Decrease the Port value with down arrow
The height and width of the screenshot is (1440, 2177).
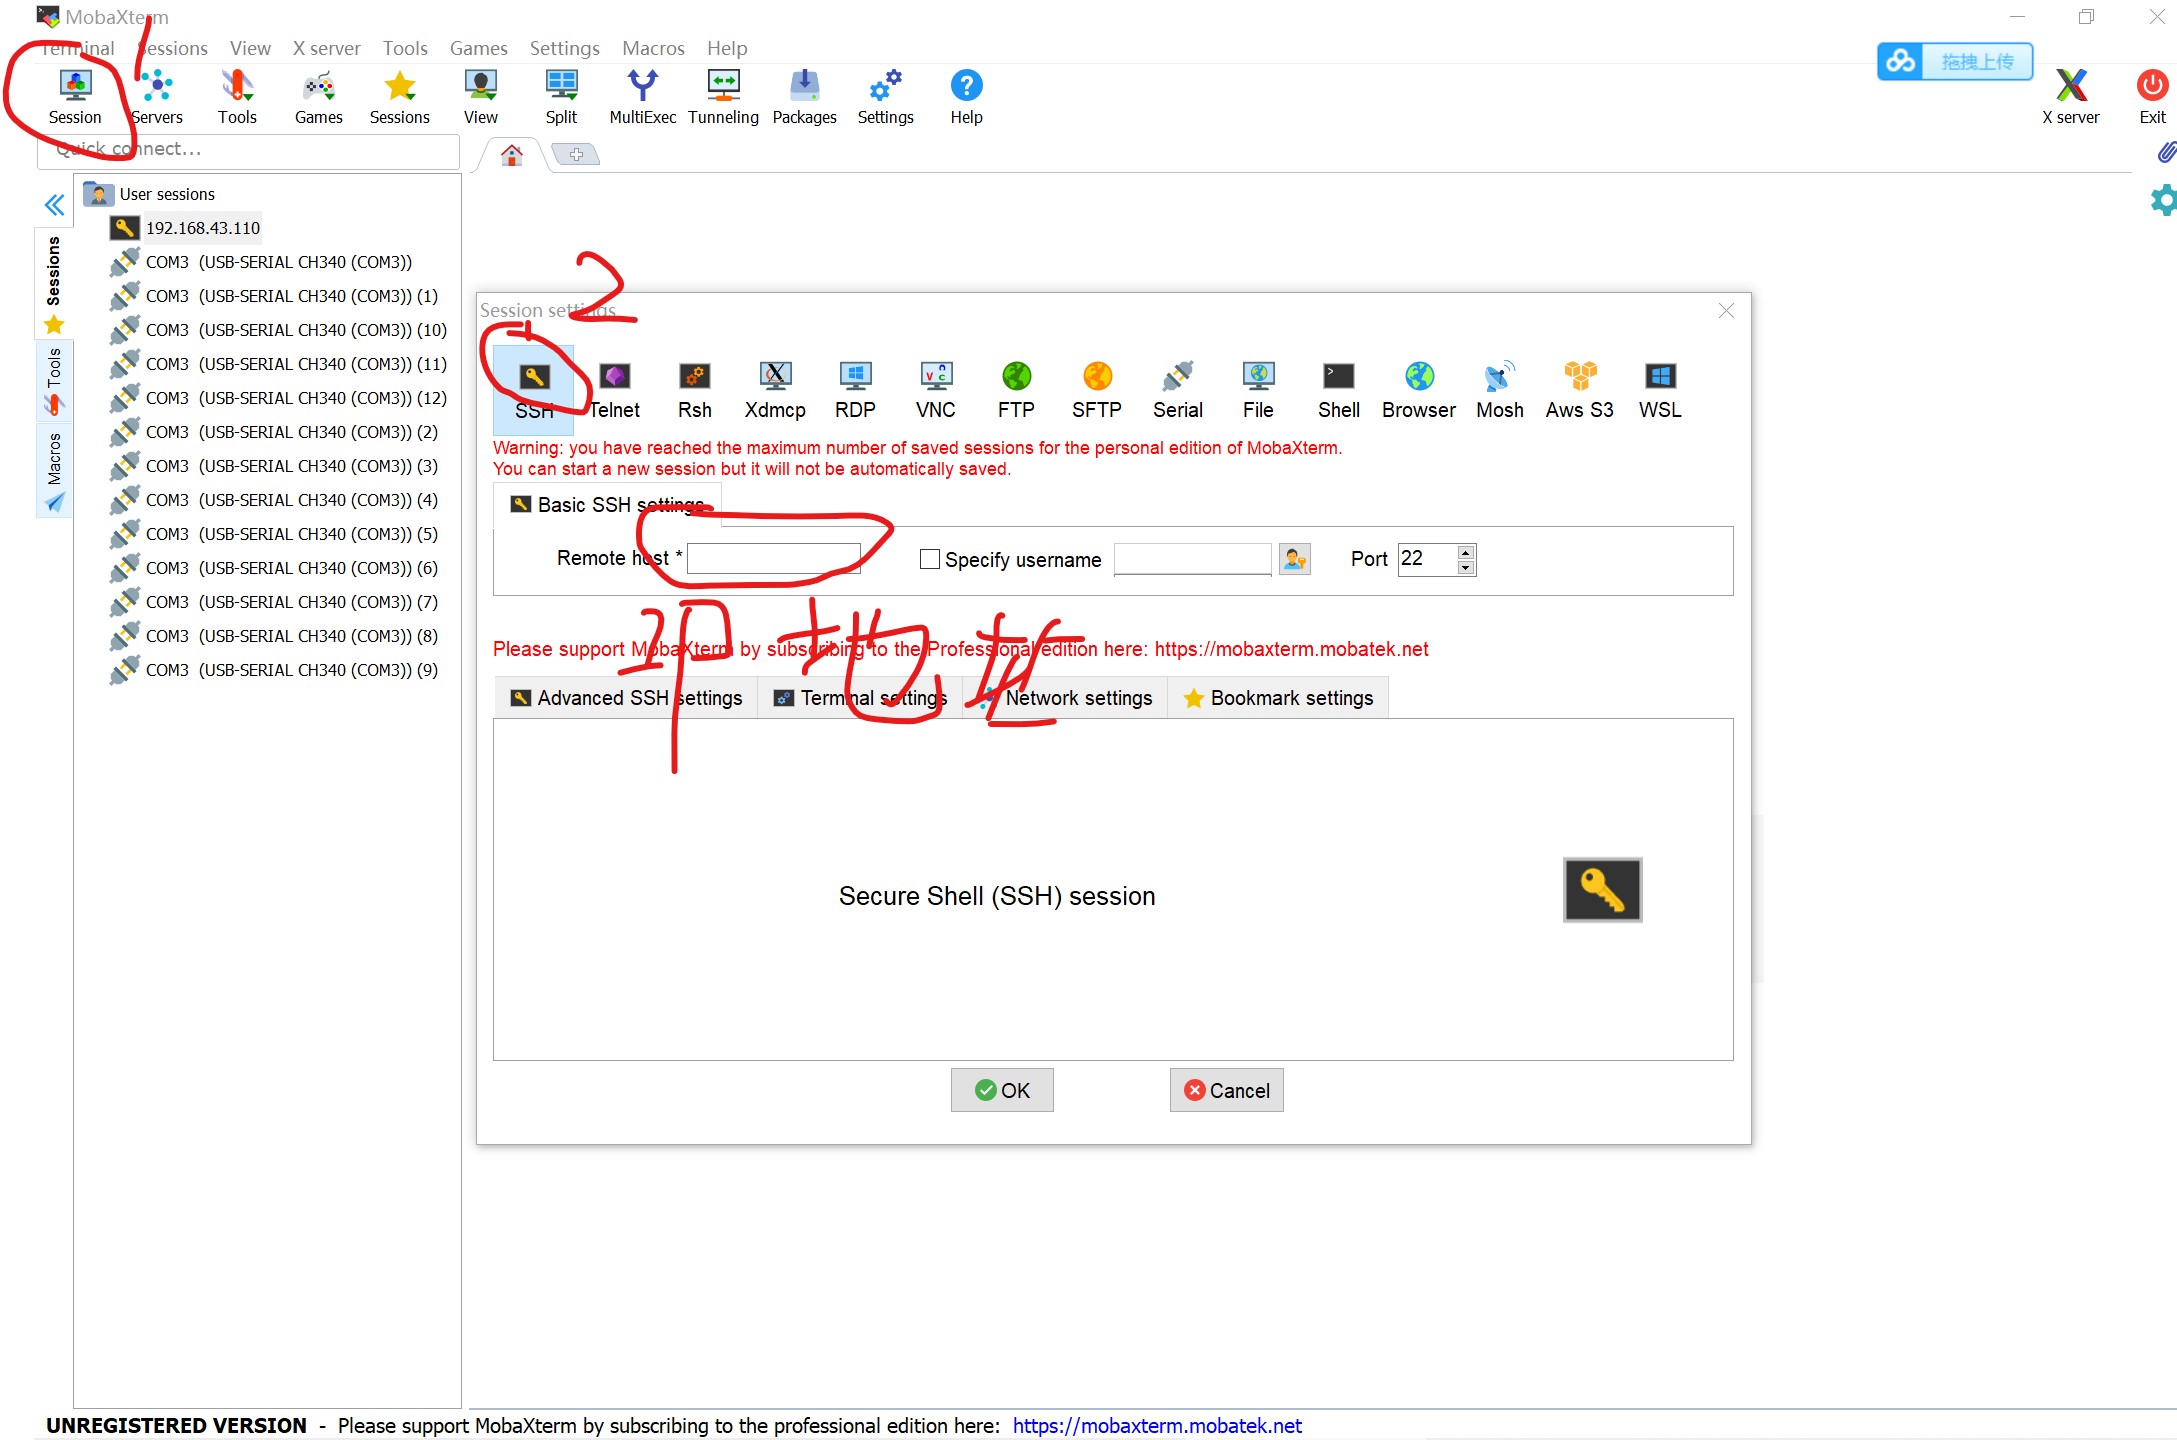coord(1465,568)
